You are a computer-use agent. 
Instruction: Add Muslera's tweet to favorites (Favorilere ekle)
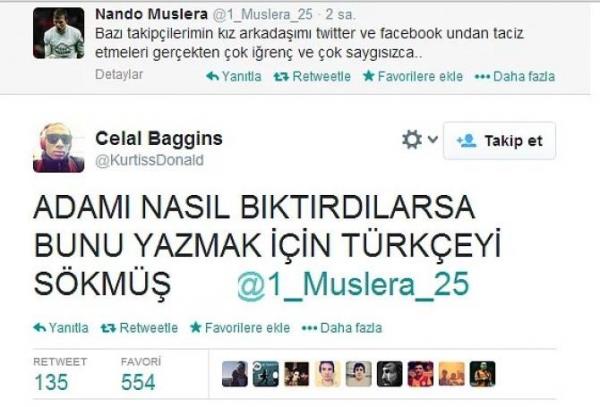pos(413,77)
